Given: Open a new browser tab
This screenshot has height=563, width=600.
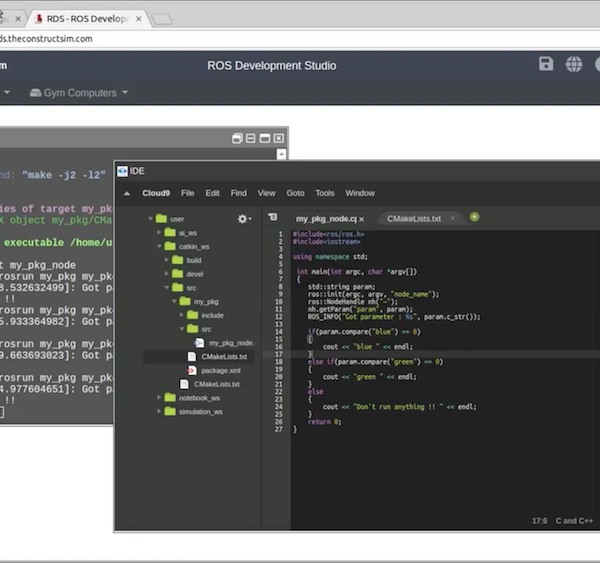Looking at the screenshot, I should 162,19.
